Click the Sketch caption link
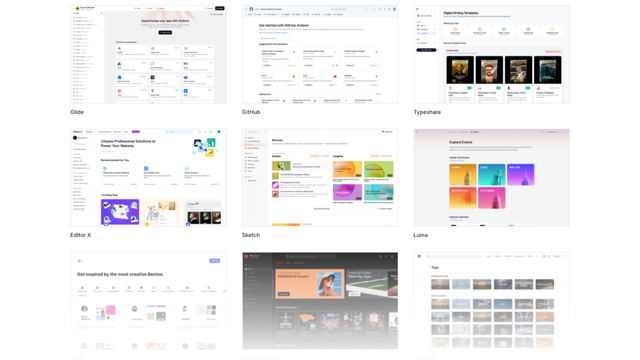This screenshot has width=640, height=360. click(251, 235)
